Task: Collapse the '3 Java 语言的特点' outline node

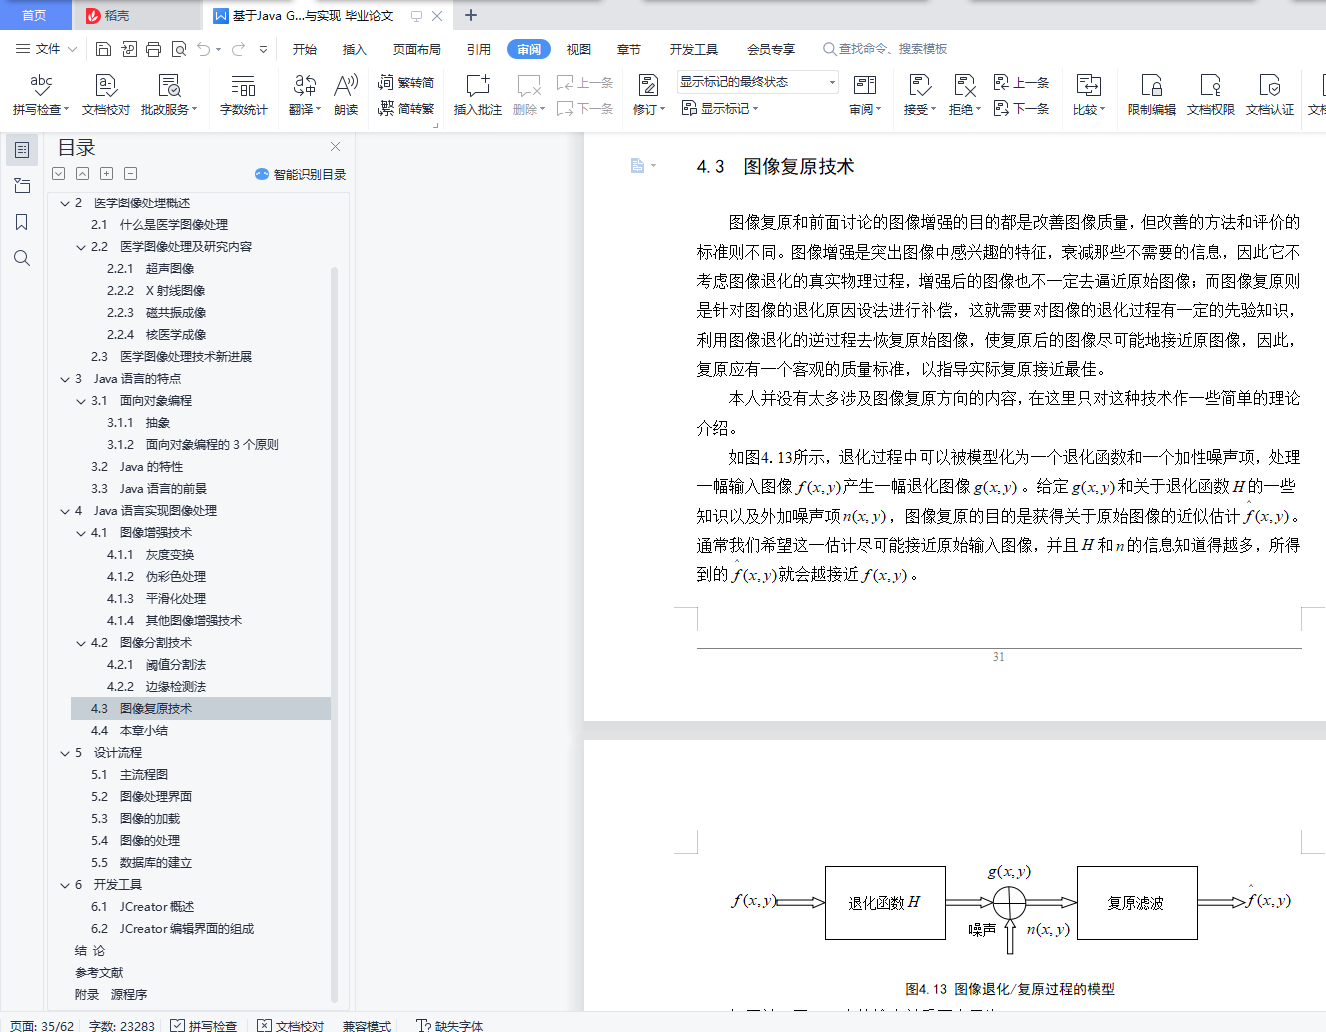Action: click(x=65, y=379)
